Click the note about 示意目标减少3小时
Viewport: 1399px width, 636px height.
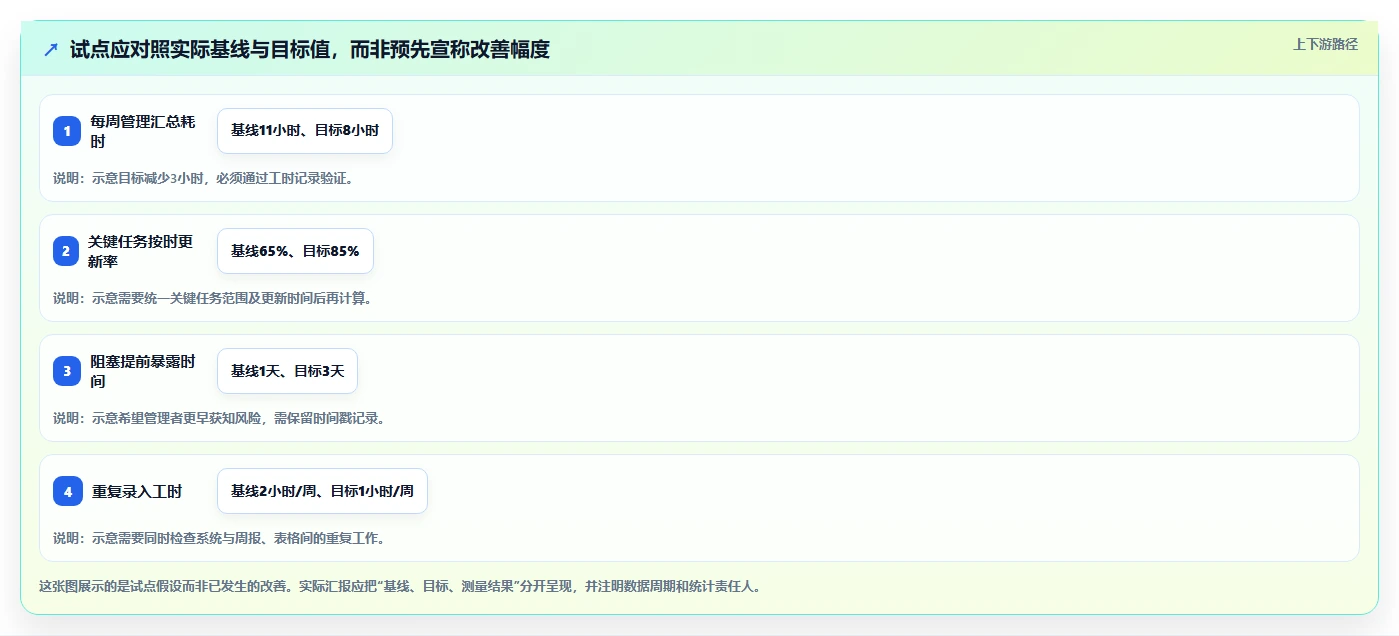point(203,178)
